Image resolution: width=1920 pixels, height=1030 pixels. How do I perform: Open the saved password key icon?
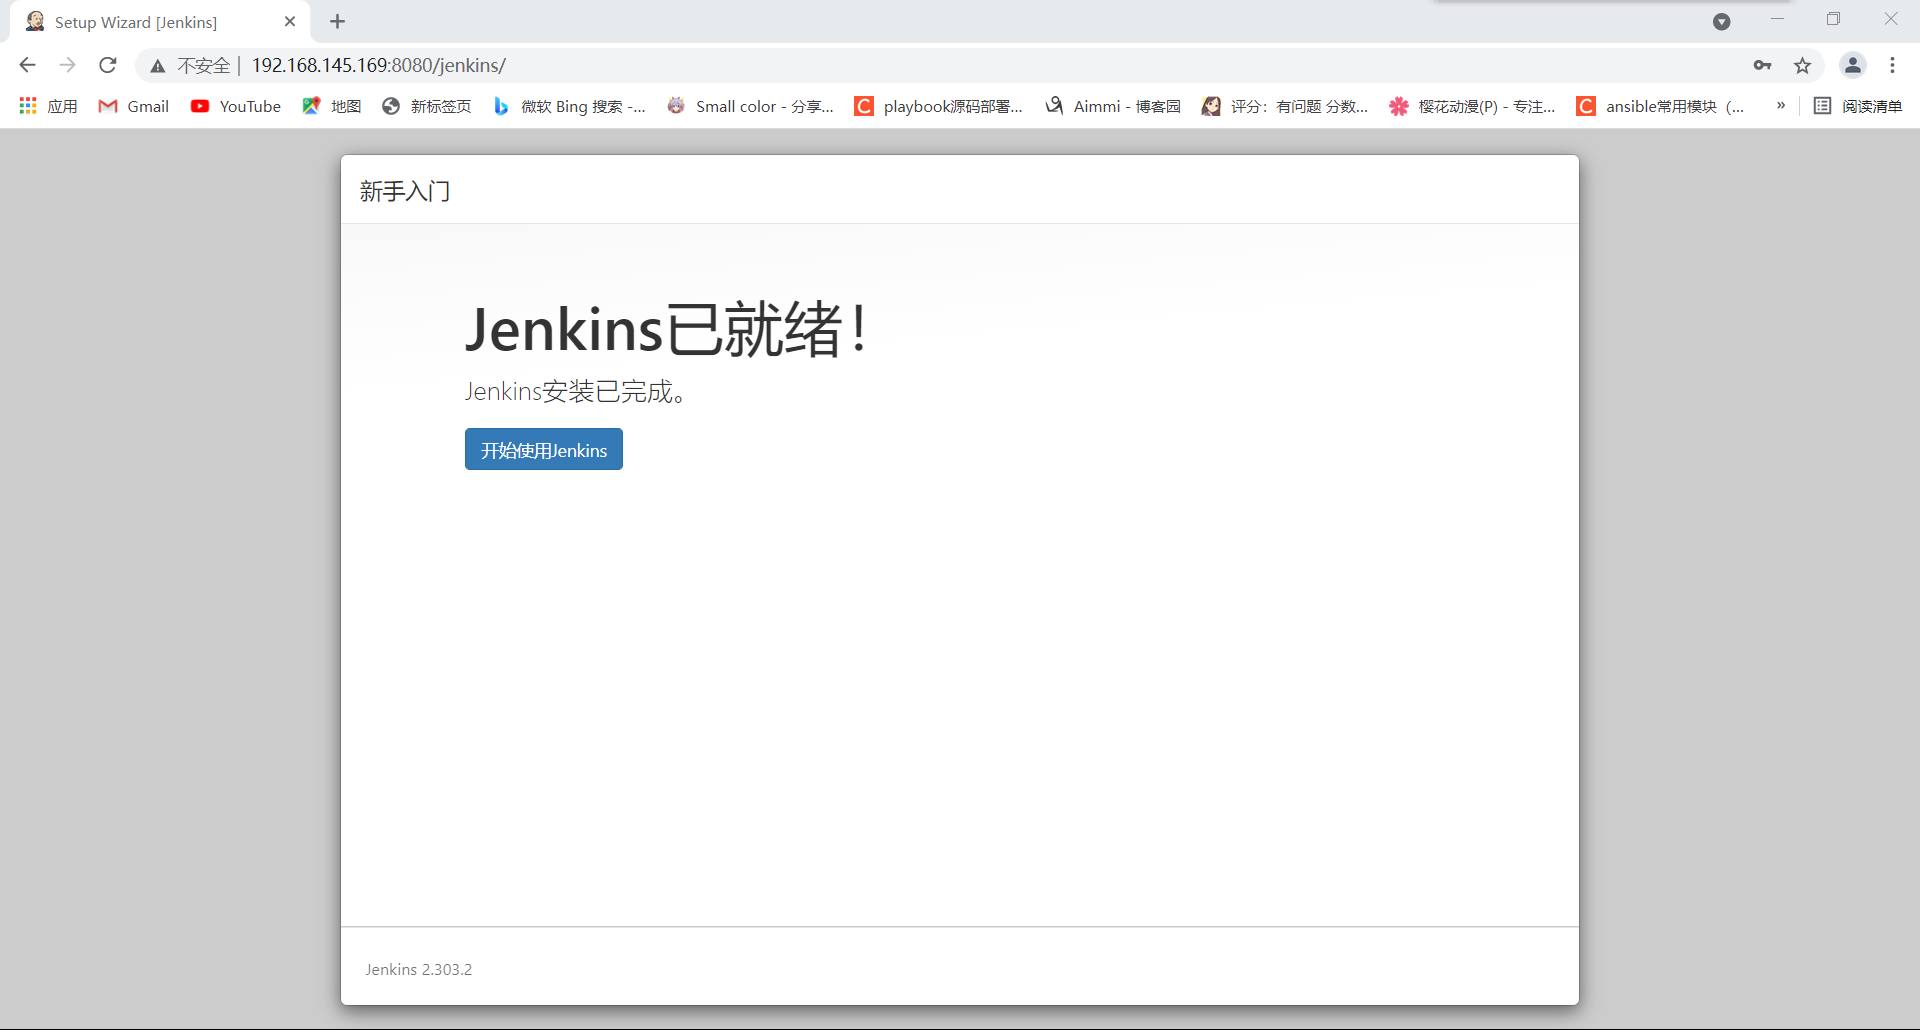coord(1762,65)
